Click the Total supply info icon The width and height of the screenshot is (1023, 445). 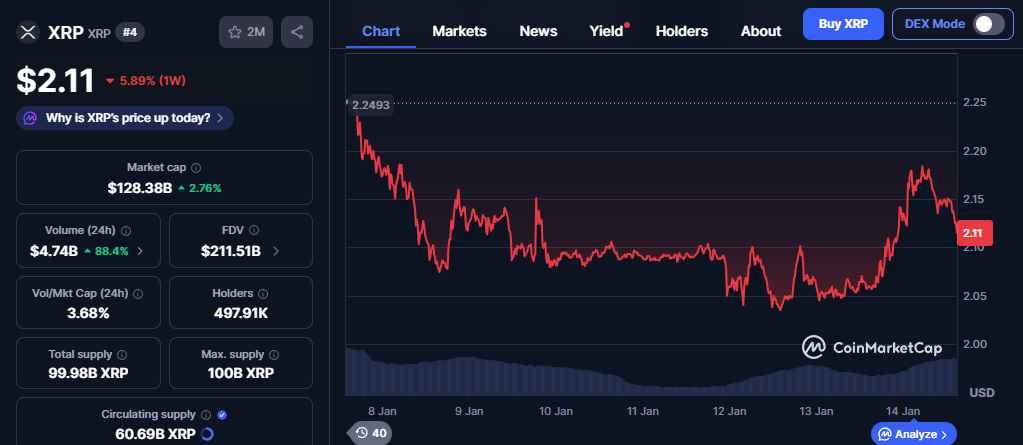coord(122,355)
